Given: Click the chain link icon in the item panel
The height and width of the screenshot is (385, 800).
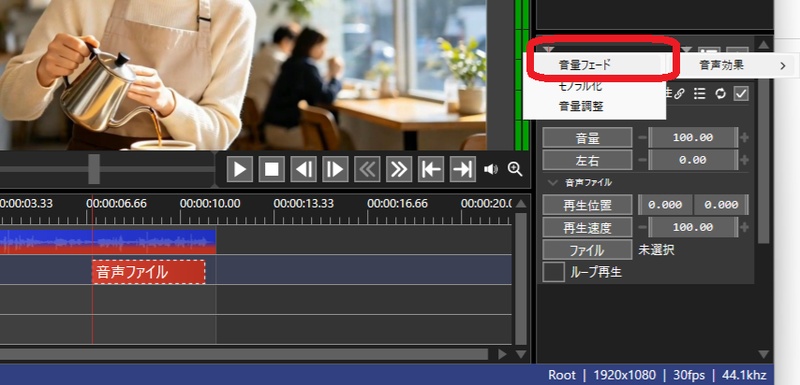Looking at the screenshot, I should (679, 94).
